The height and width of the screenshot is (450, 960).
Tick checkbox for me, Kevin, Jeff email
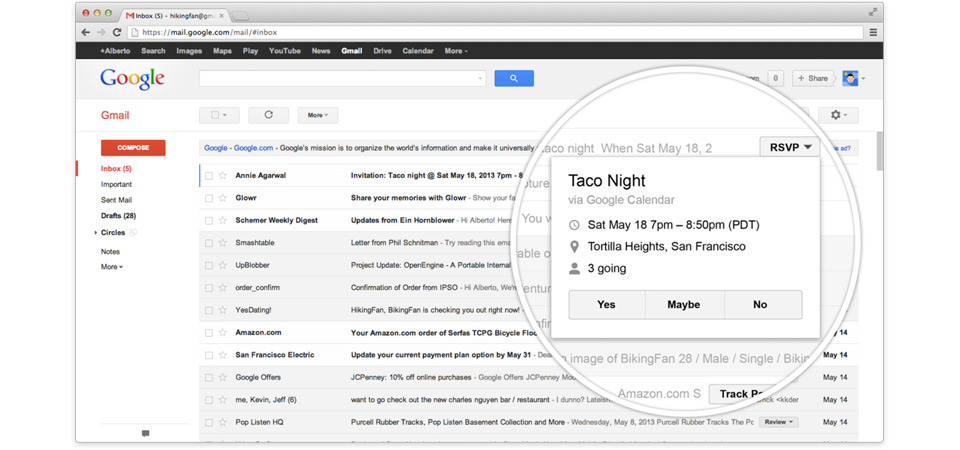point(209,400)
